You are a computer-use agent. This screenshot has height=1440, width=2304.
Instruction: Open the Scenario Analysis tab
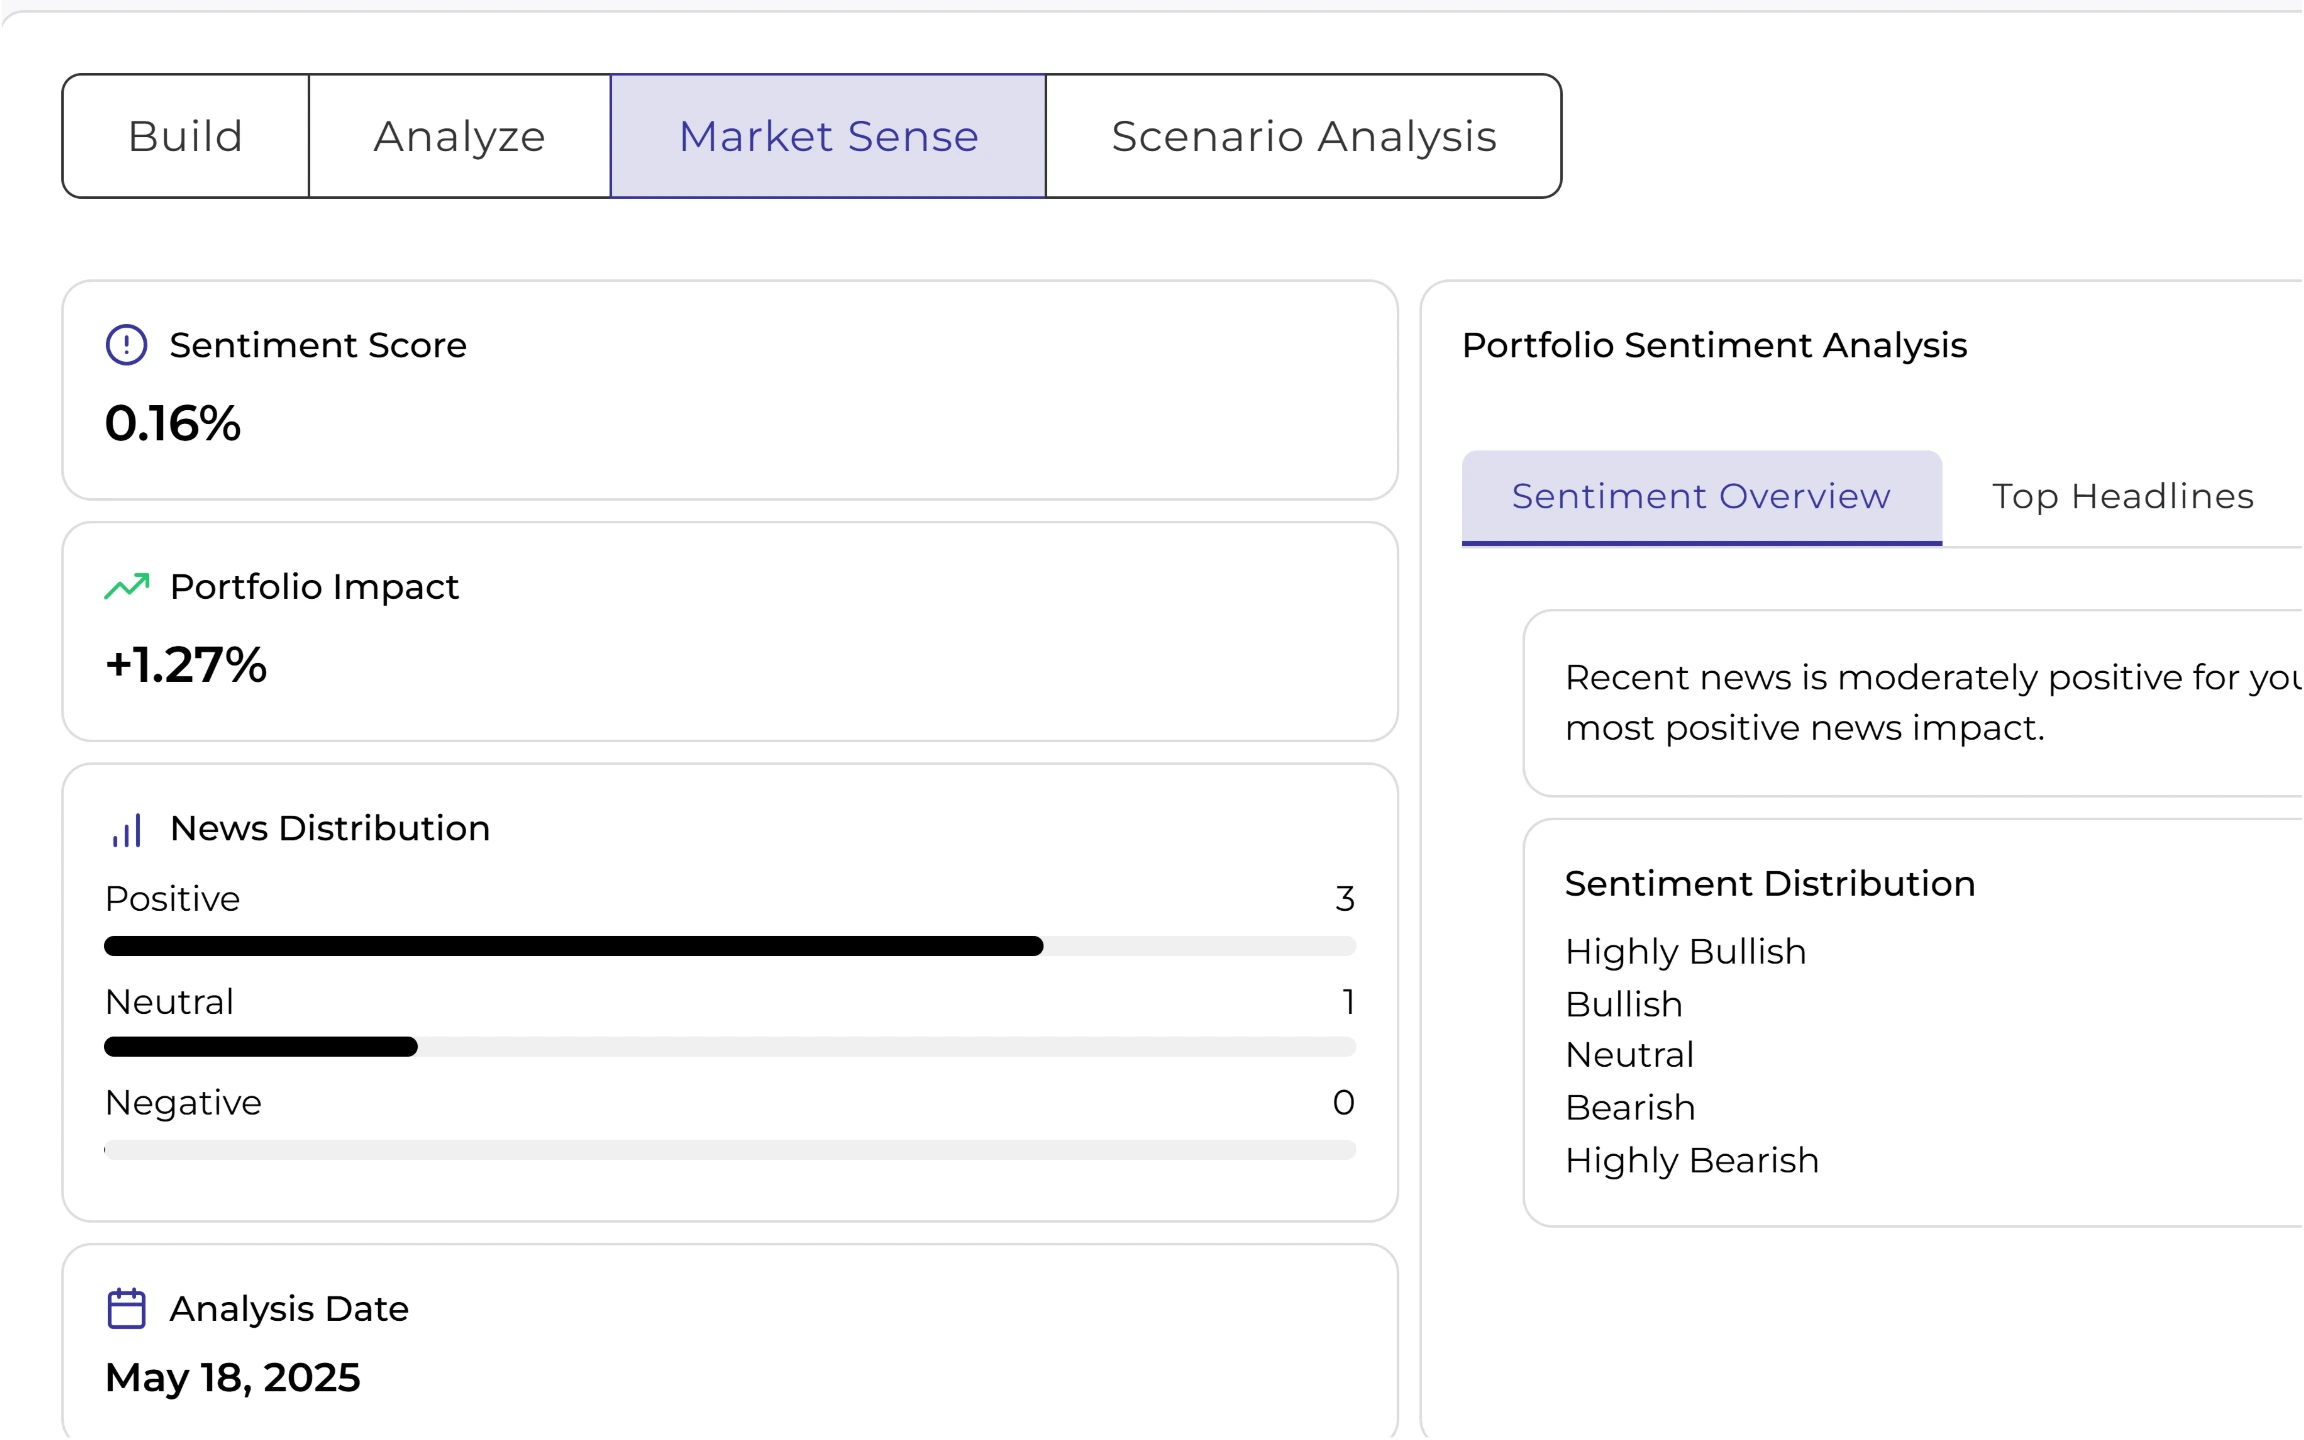click(x=1303, y=136)
